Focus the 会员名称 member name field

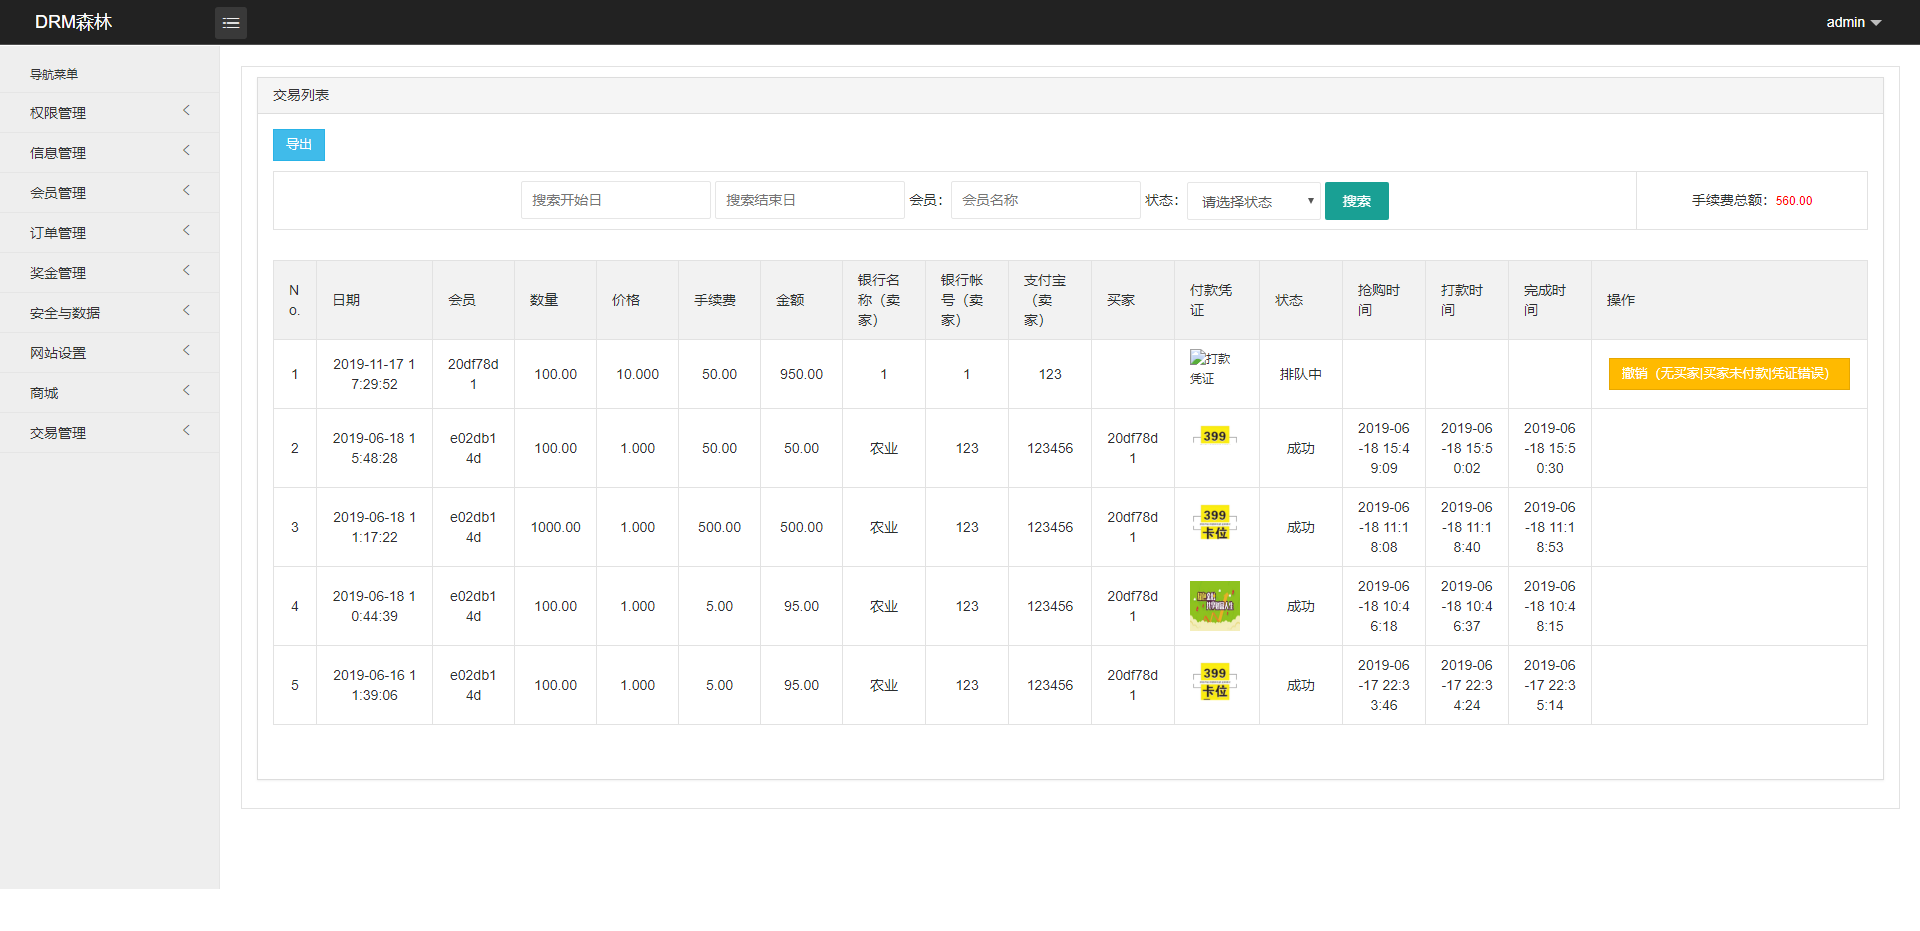pyautogui.click(x=1045, y=200)
